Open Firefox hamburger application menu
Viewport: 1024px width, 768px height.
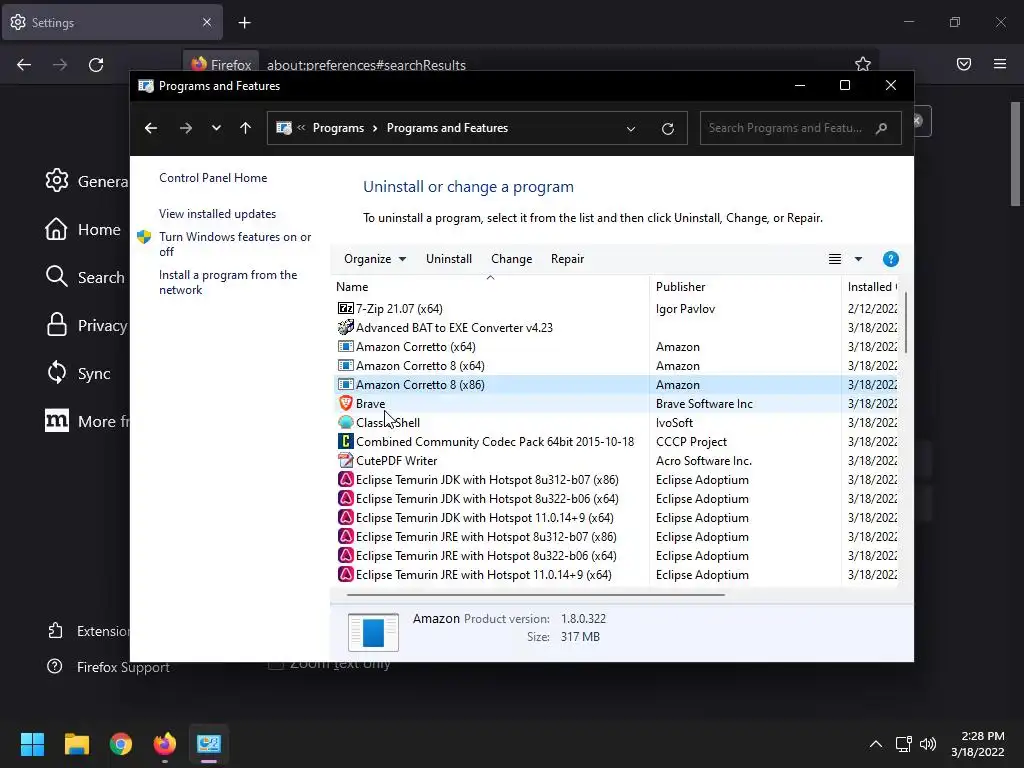tap(1000, 64)
